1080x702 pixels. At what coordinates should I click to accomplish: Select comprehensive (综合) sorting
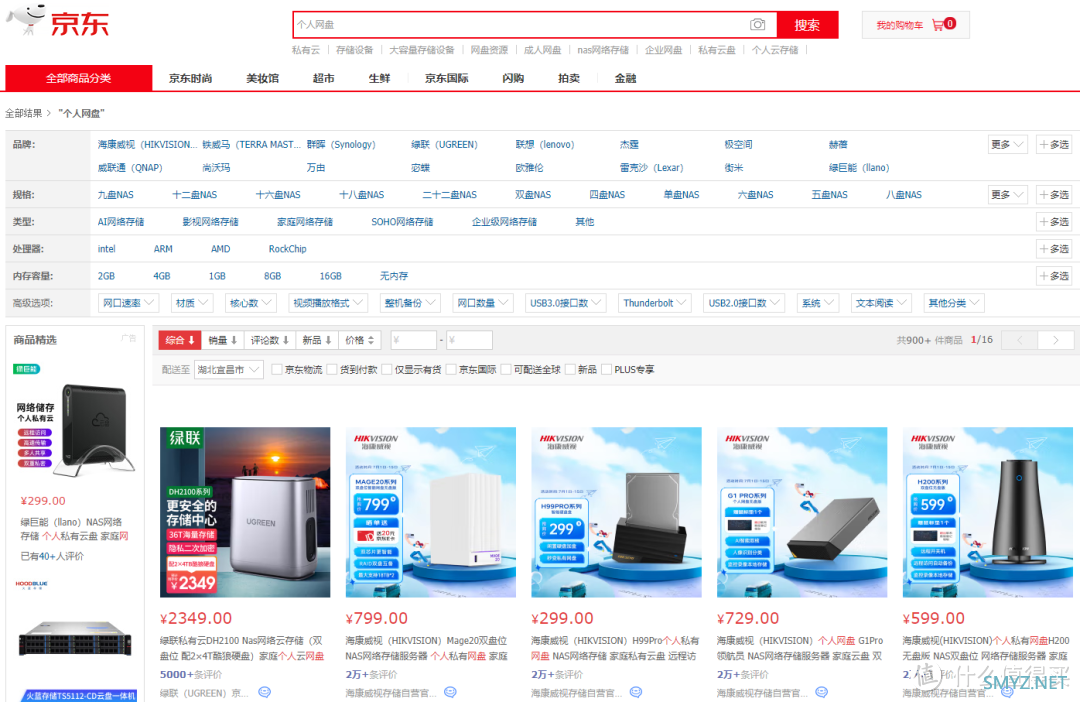(180, 340)
